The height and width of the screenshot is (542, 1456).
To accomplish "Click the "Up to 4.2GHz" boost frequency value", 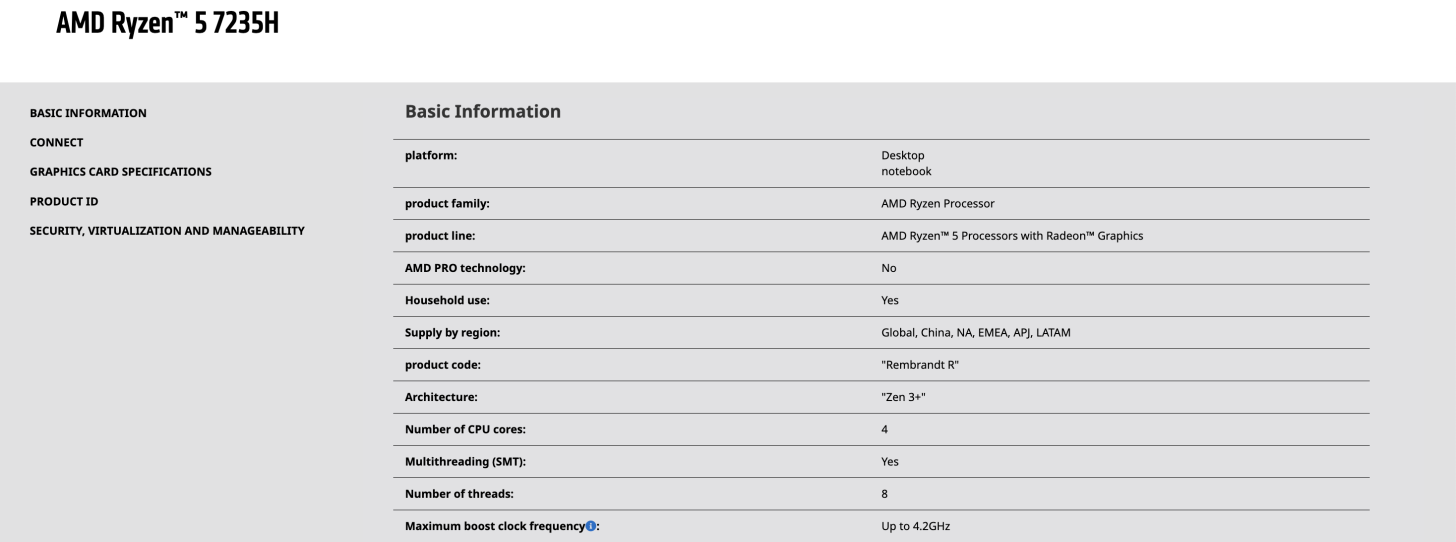I will [x=915, y=525].
